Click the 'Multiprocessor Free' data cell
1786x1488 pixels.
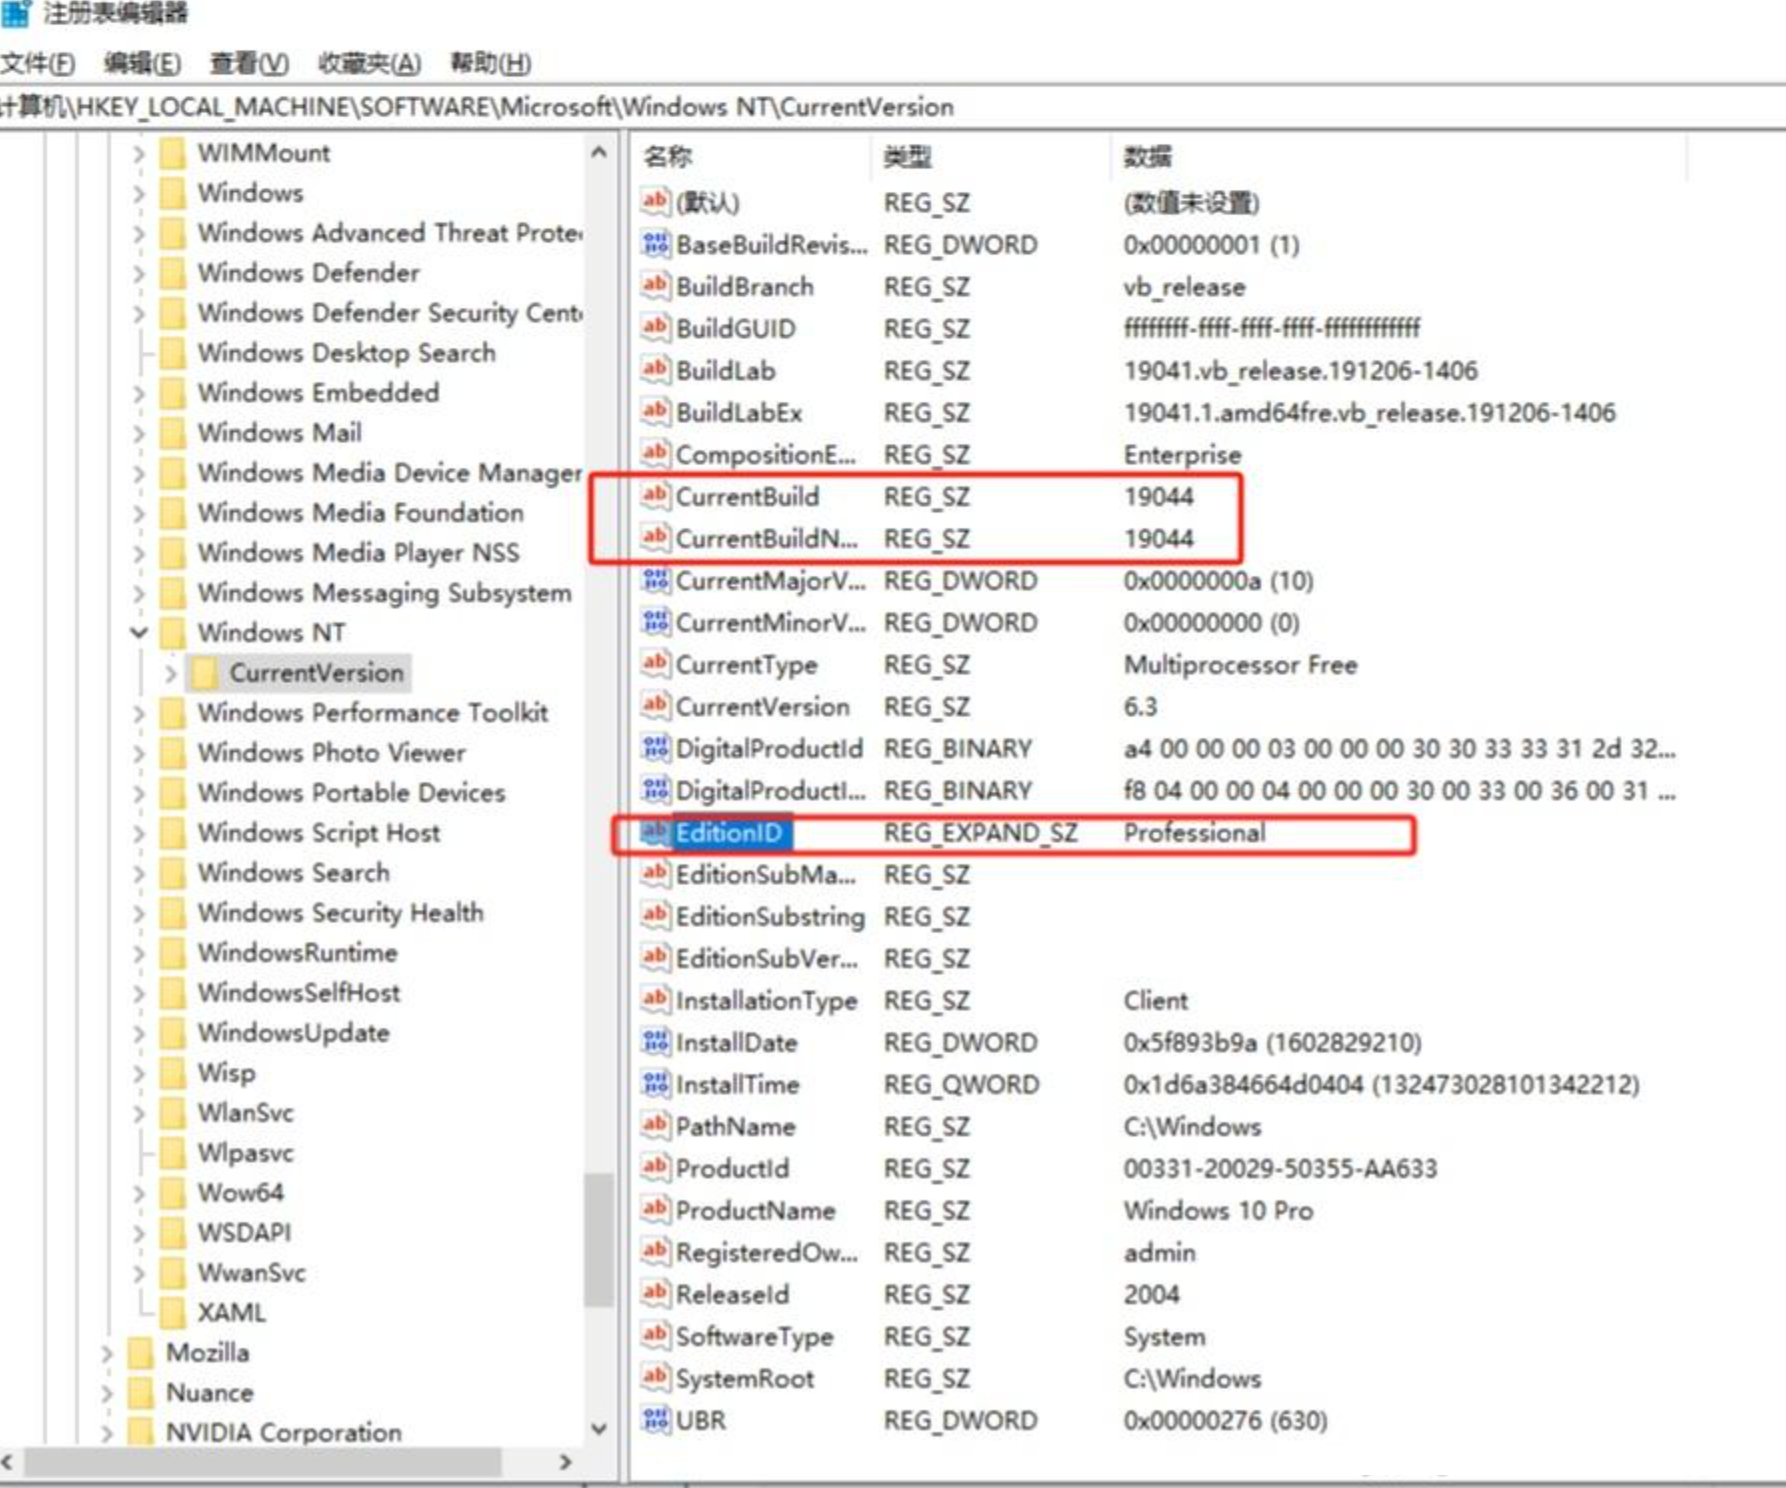pos(1240,664)
